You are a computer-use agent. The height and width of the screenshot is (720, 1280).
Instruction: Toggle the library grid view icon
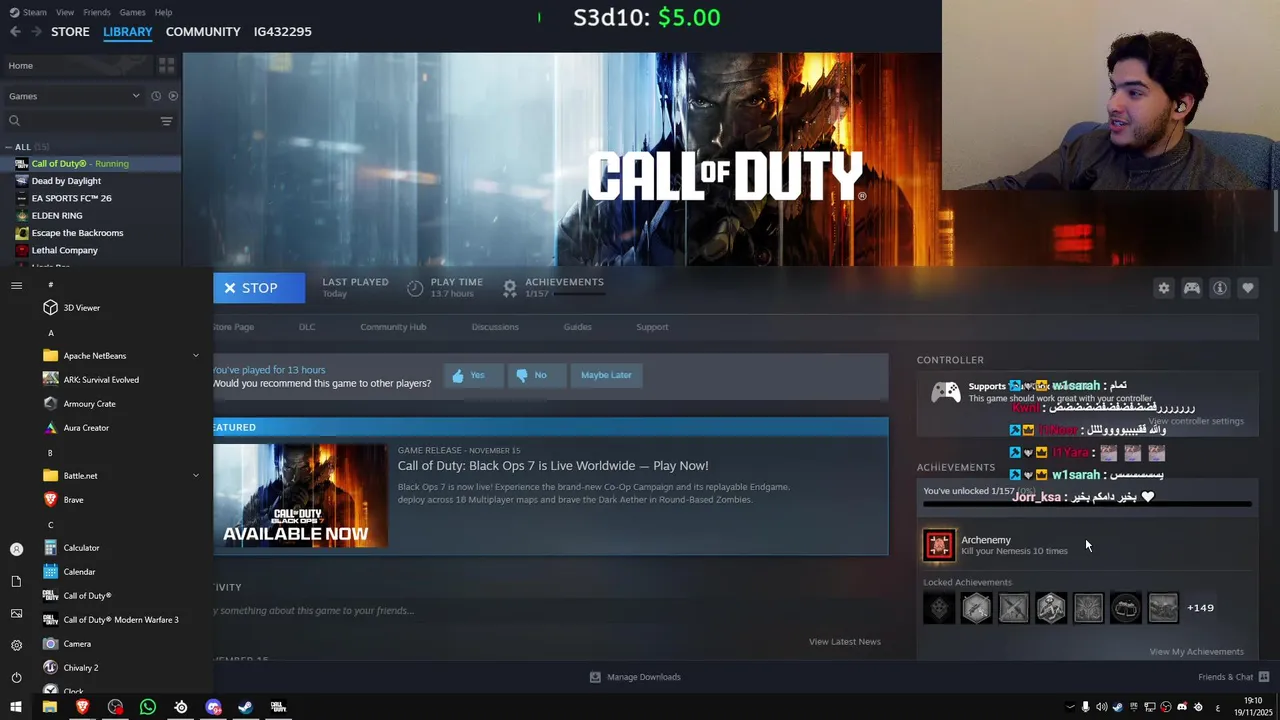(166, 65)
